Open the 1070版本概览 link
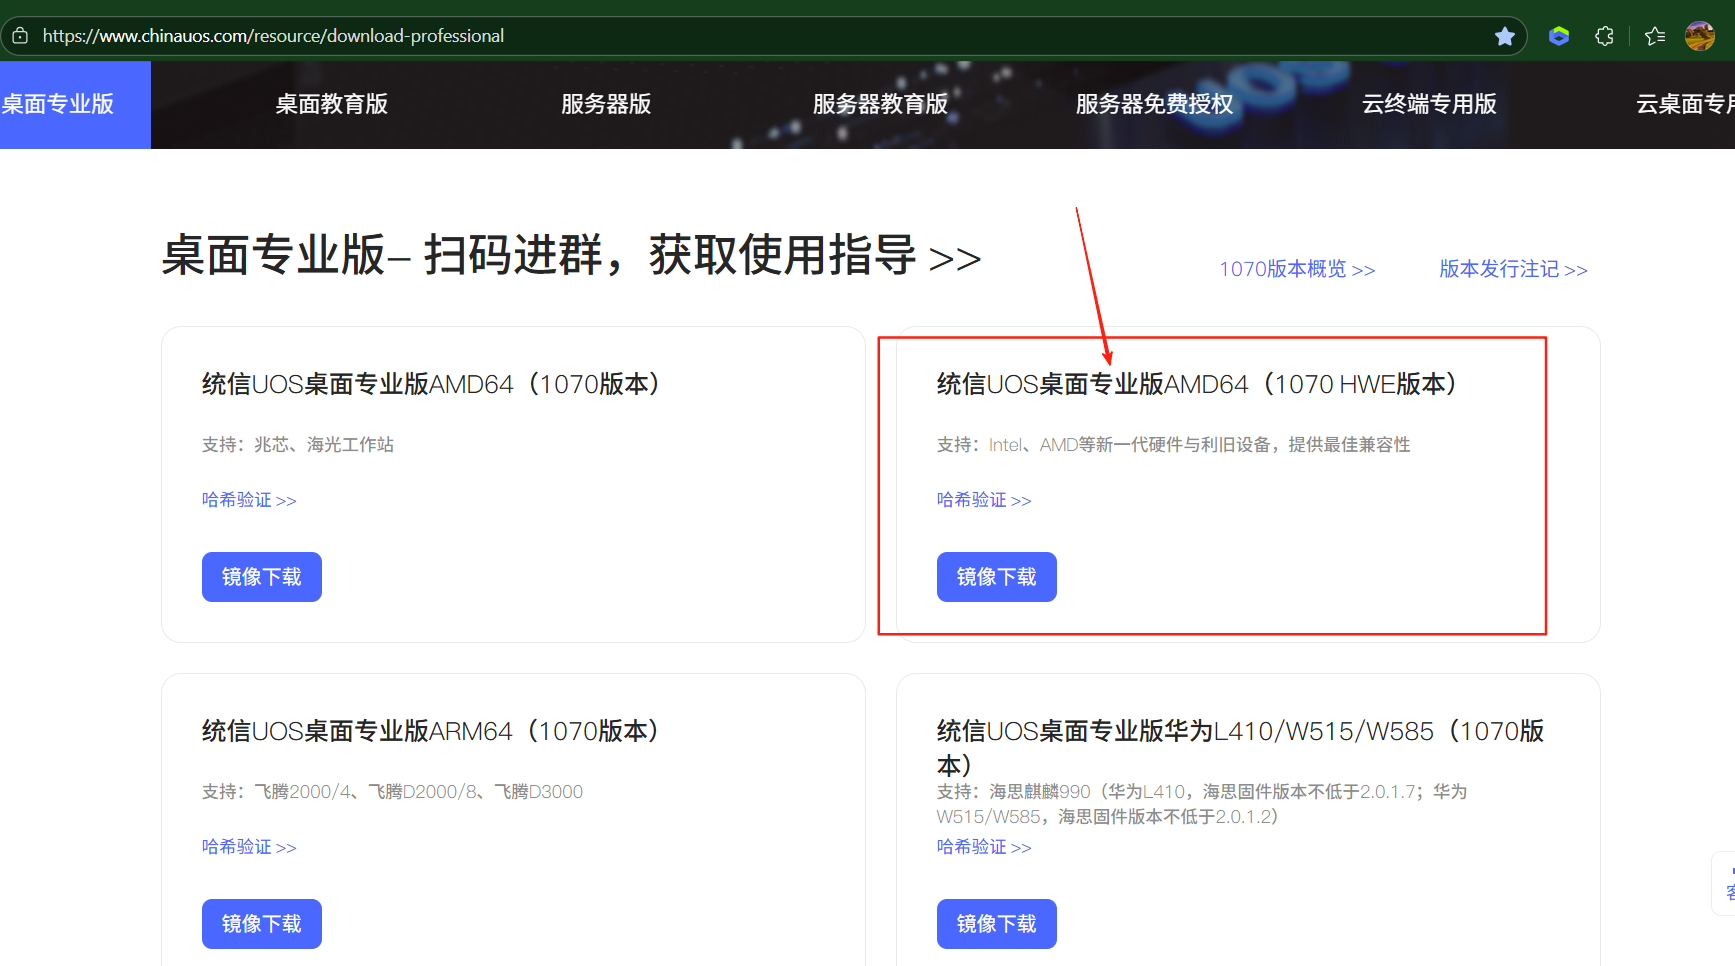Image resolution: width=1735 pixels, height=966 pixels. pyautogui.click(x=1297, y=269)
